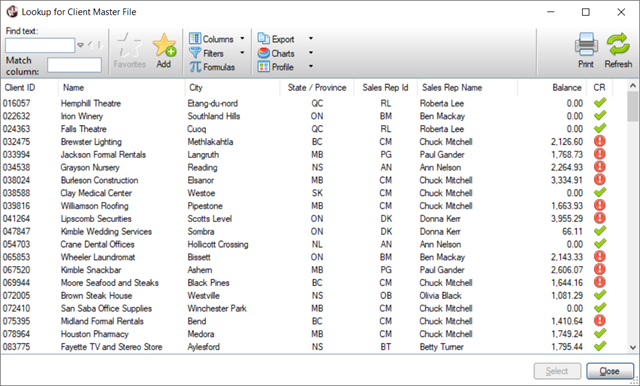
Task: Click the scrollbar down arrow
Action: click(x=633, y=348)
